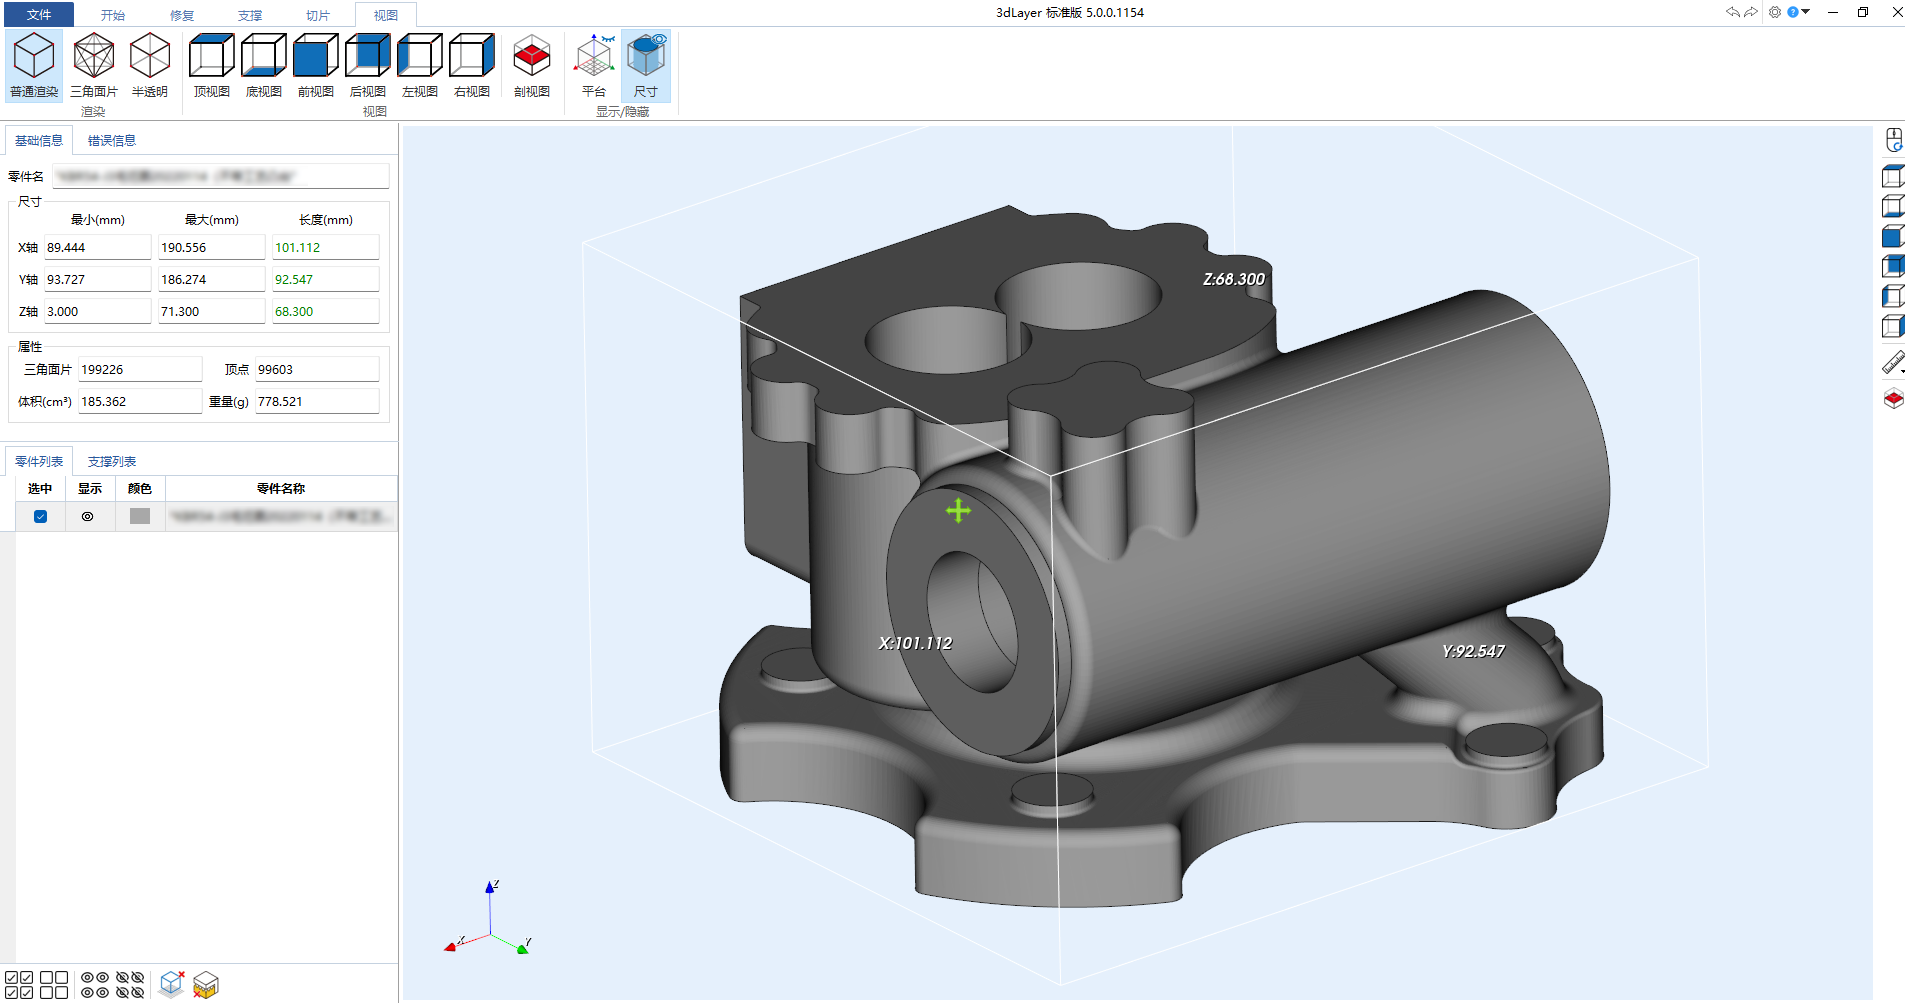Switch to the 支撑 ribbon tab
The width and height of the screenshot is (1905, 1003).
250,15
